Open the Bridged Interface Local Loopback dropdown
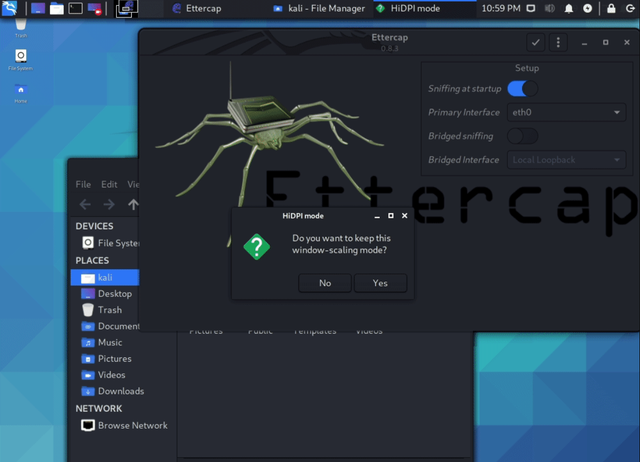Screen dimensions: 640x462 tap(567, 160)
